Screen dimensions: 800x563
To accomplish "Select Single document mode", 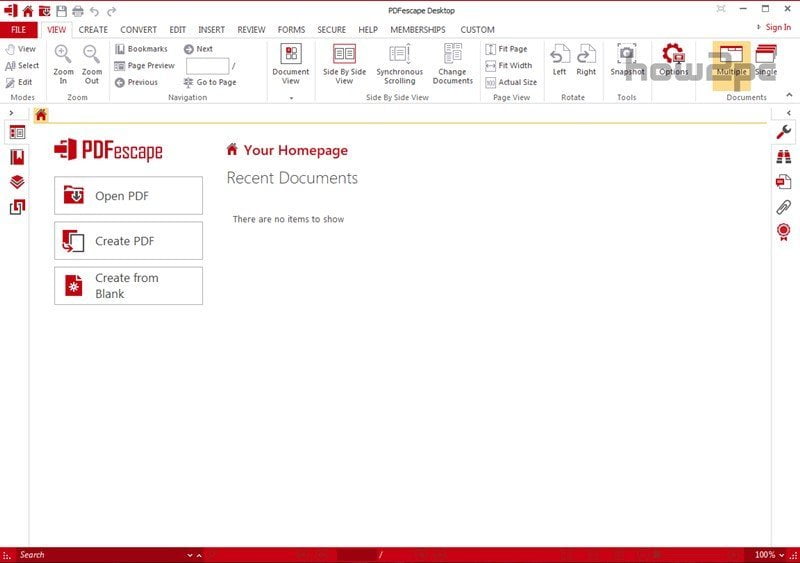I will tap(766, 60).
